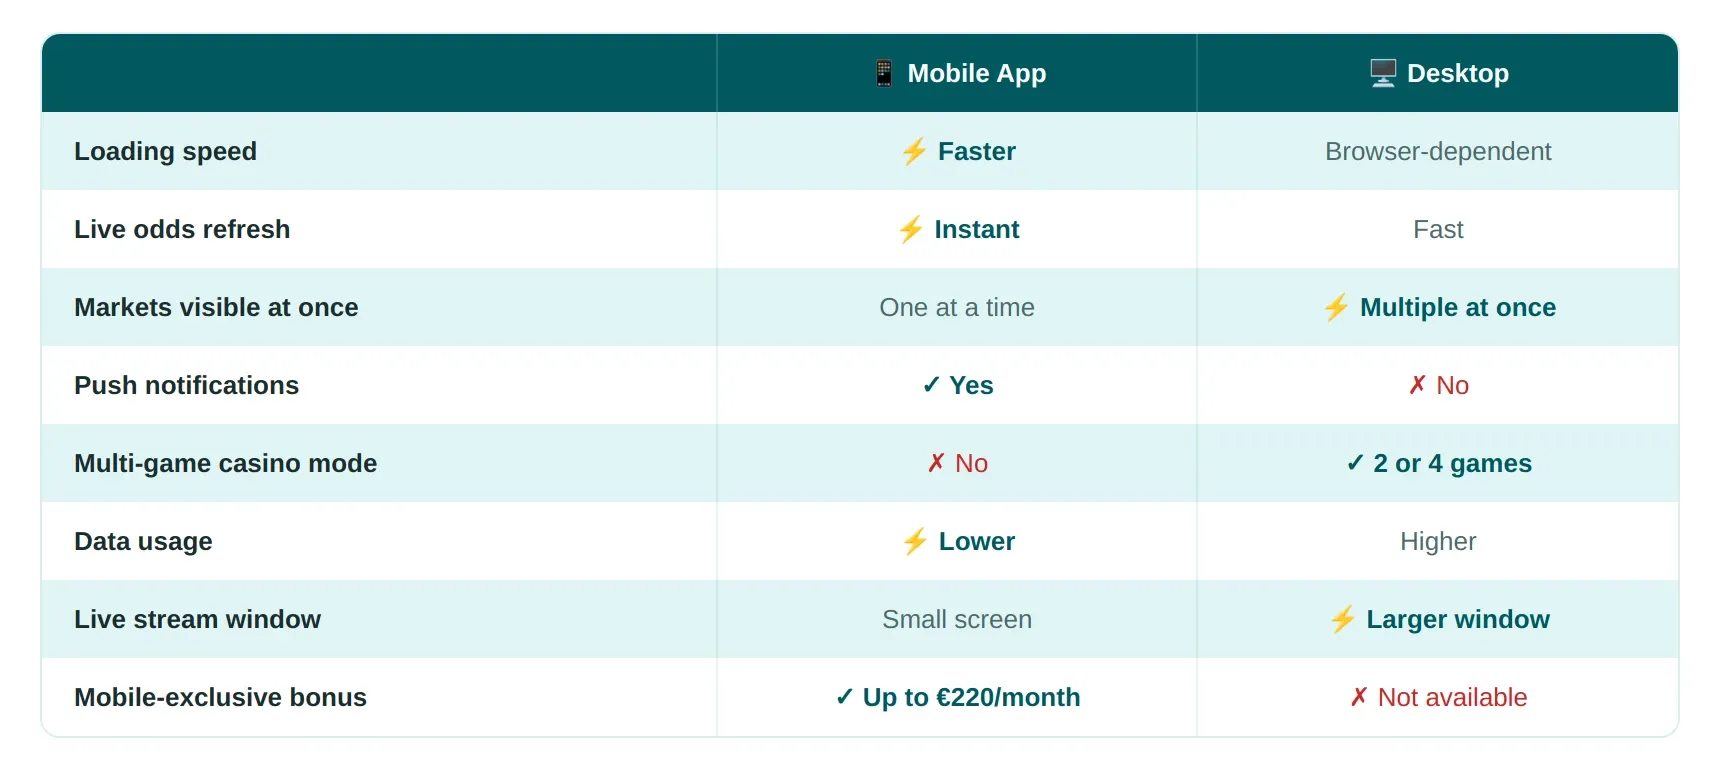Image resolution: width=1720 pixels, height=770 pixels.
Task: Click the Mobile-exclusive bonus label
Action: click(221, 697)
